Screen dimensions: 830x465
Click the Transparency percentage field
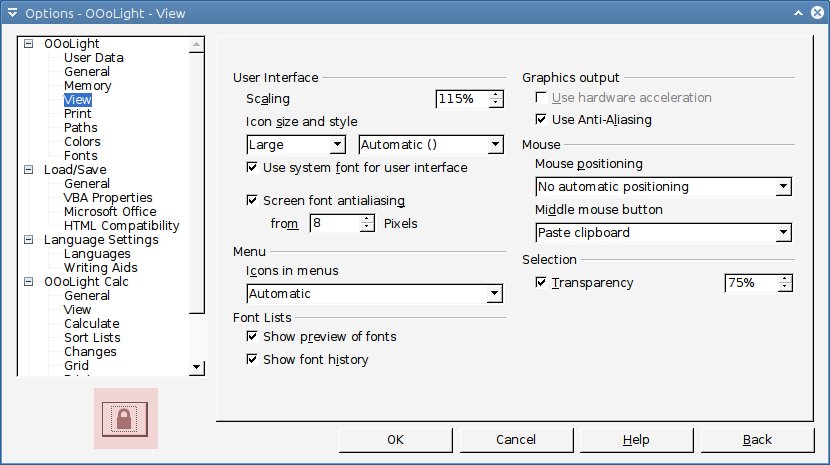(751, 283)
